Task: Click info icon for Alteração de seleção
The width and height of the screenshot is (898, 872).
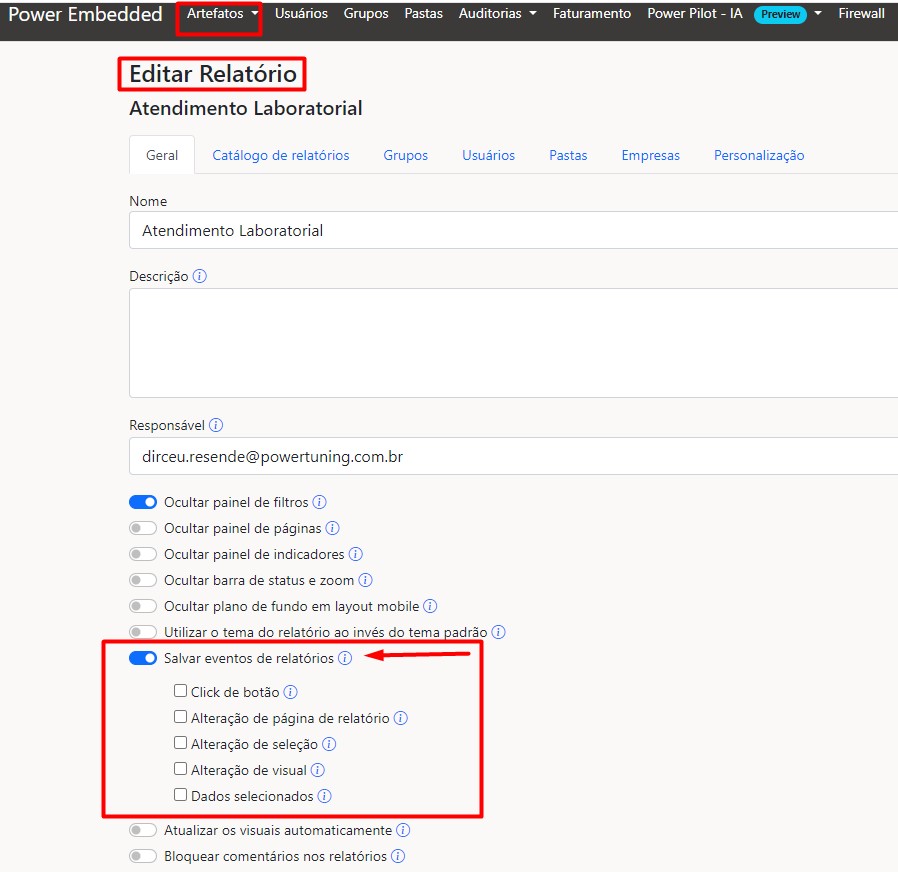Action: click(x=329, y=744)
